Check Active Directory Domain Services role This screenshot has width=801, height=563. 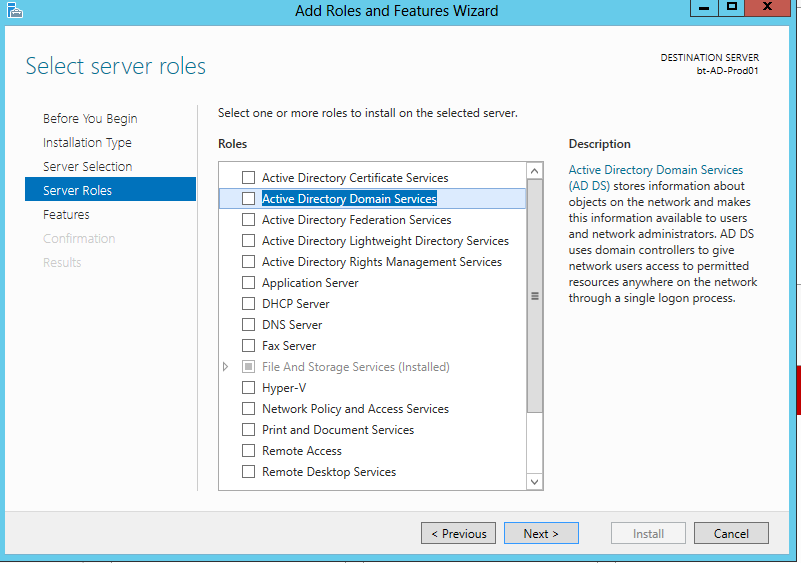pos(248,198)
